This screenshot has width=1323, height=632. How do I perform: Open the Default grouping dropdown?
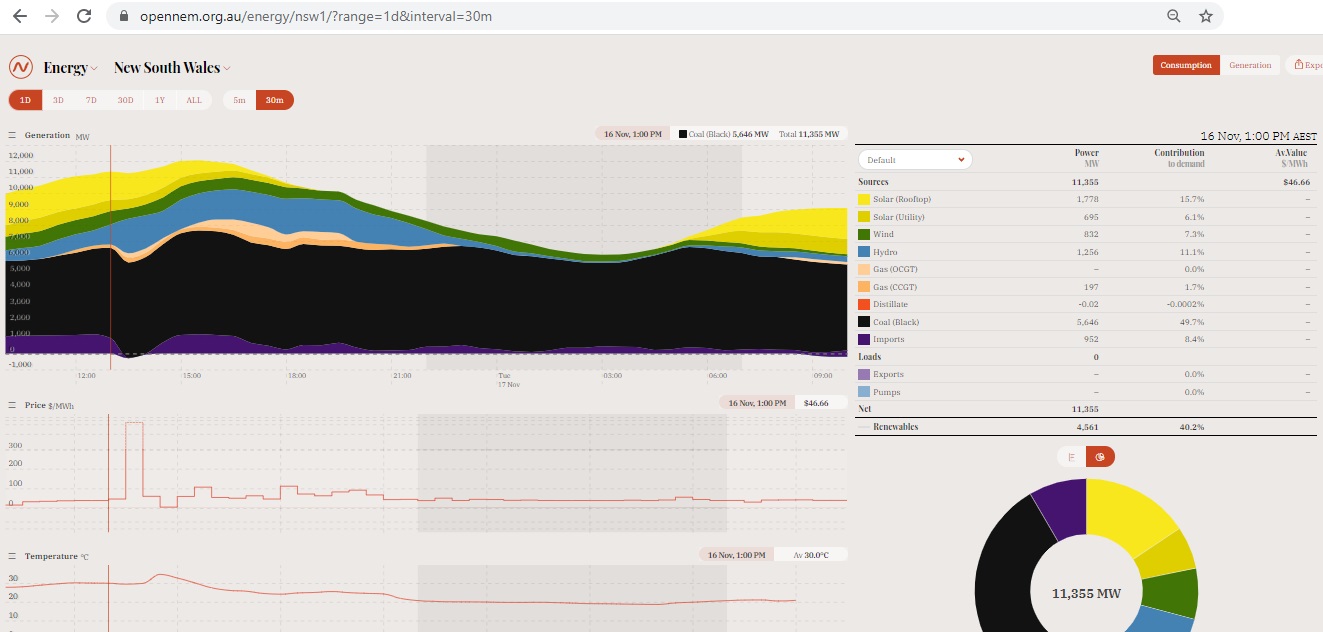pyautogui.click(x=915, y=160)
